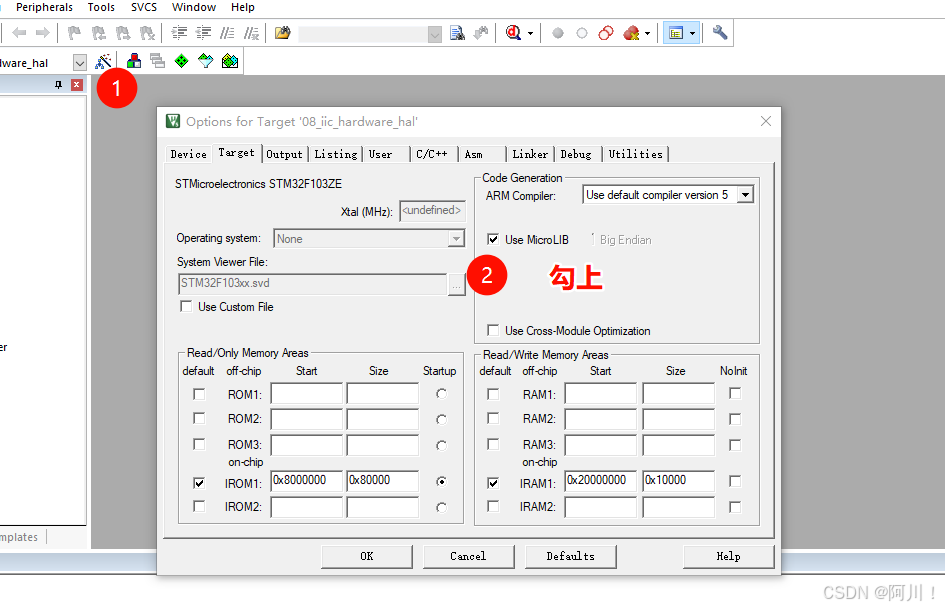Expand the breakpoints dropdown arrow
The image size is (945, 608).
coord(647,34)
